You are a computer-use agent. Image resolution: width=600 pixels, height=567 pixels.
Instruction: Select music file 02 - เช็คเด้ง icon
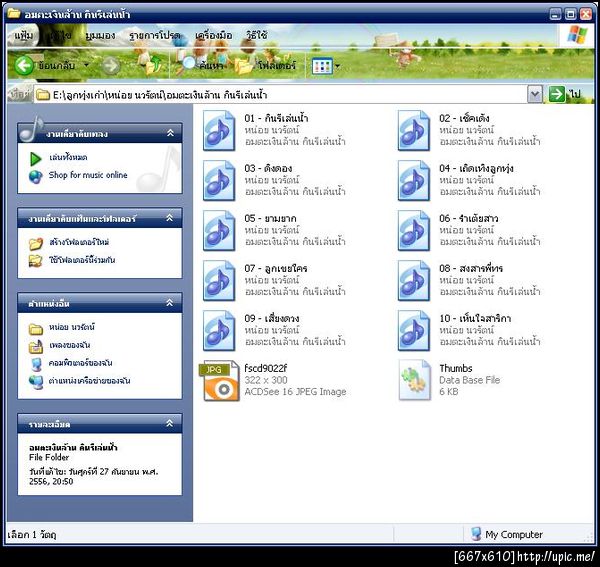point(414,130)
